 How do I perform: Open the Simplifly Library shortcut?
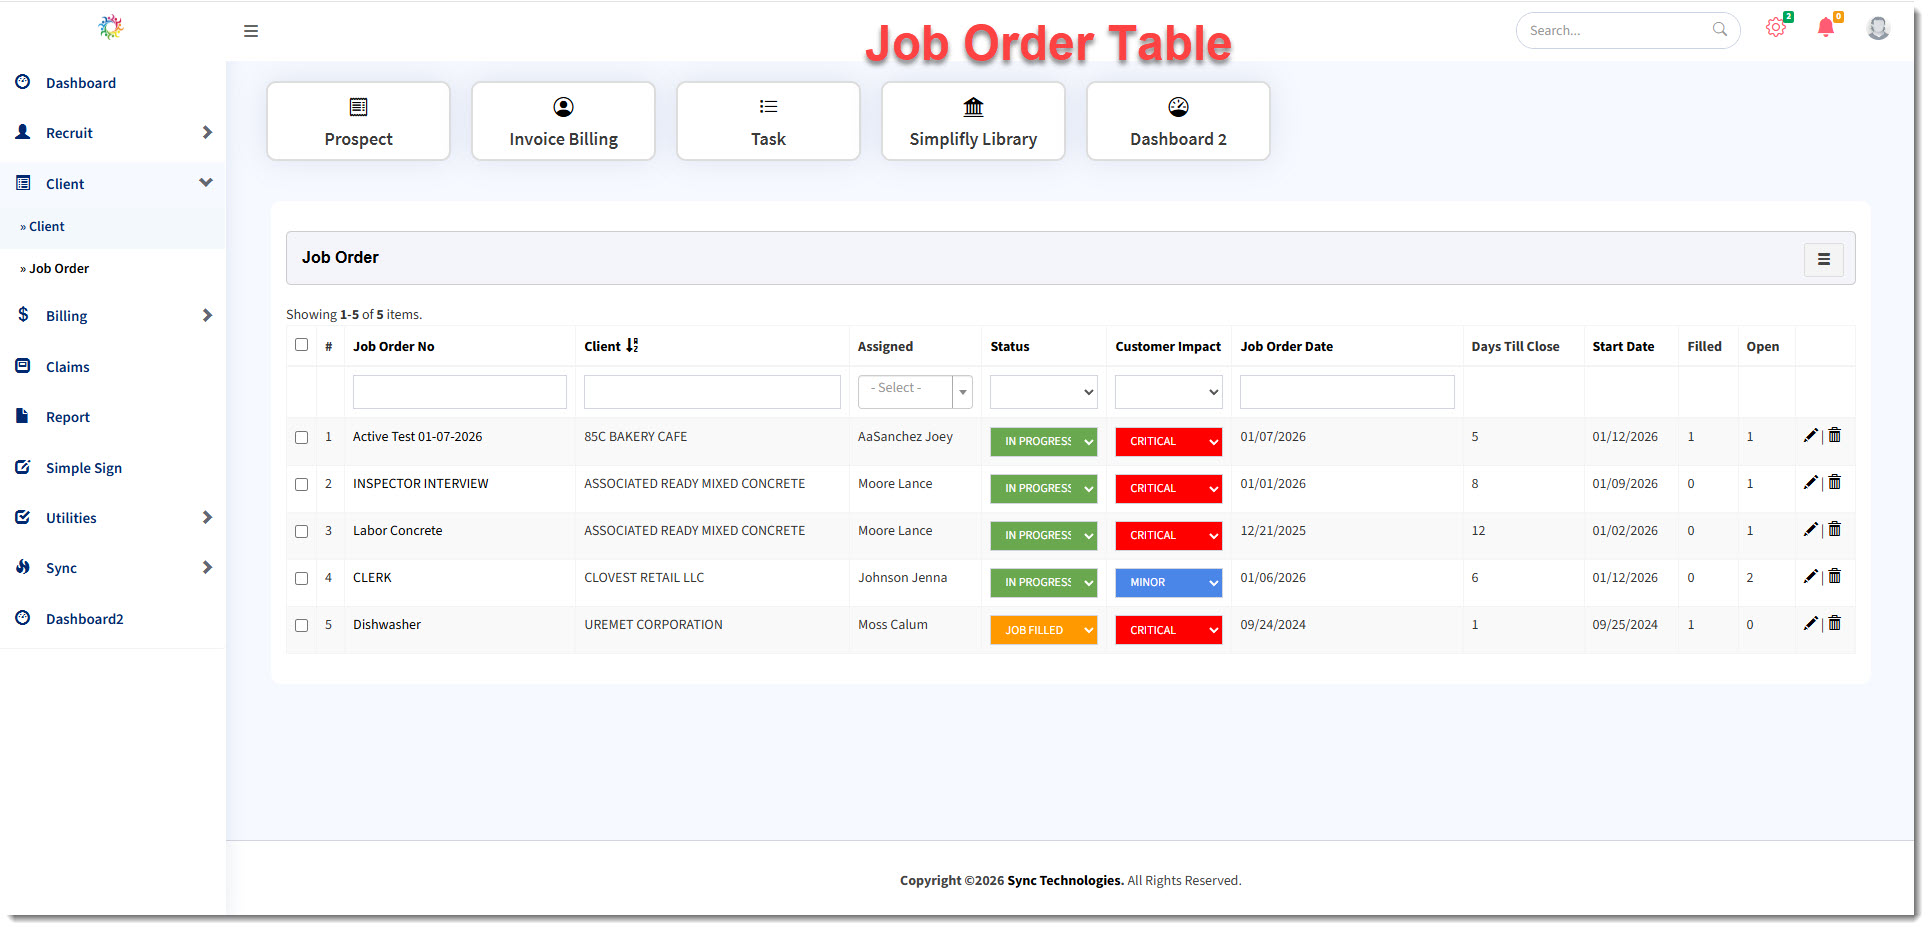[x=972, y=121]
